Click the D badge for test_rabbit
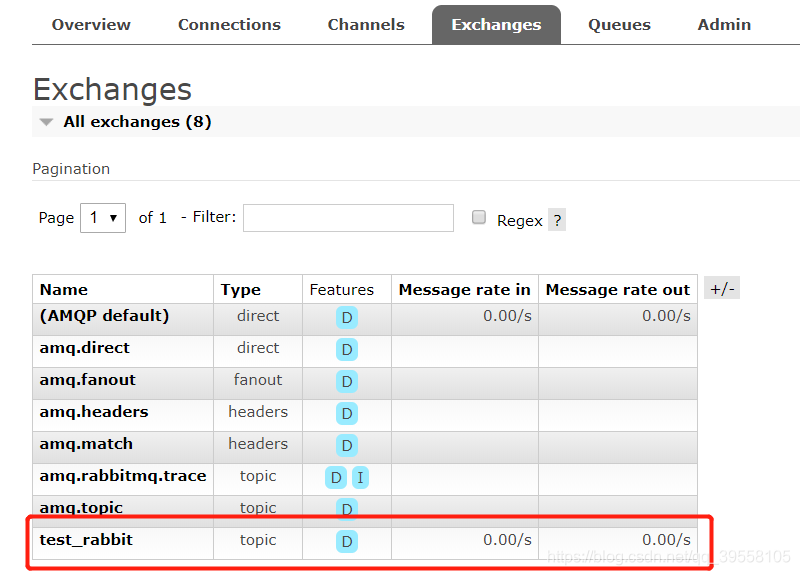This screenshot has height=575, width=800. point(347,542)
